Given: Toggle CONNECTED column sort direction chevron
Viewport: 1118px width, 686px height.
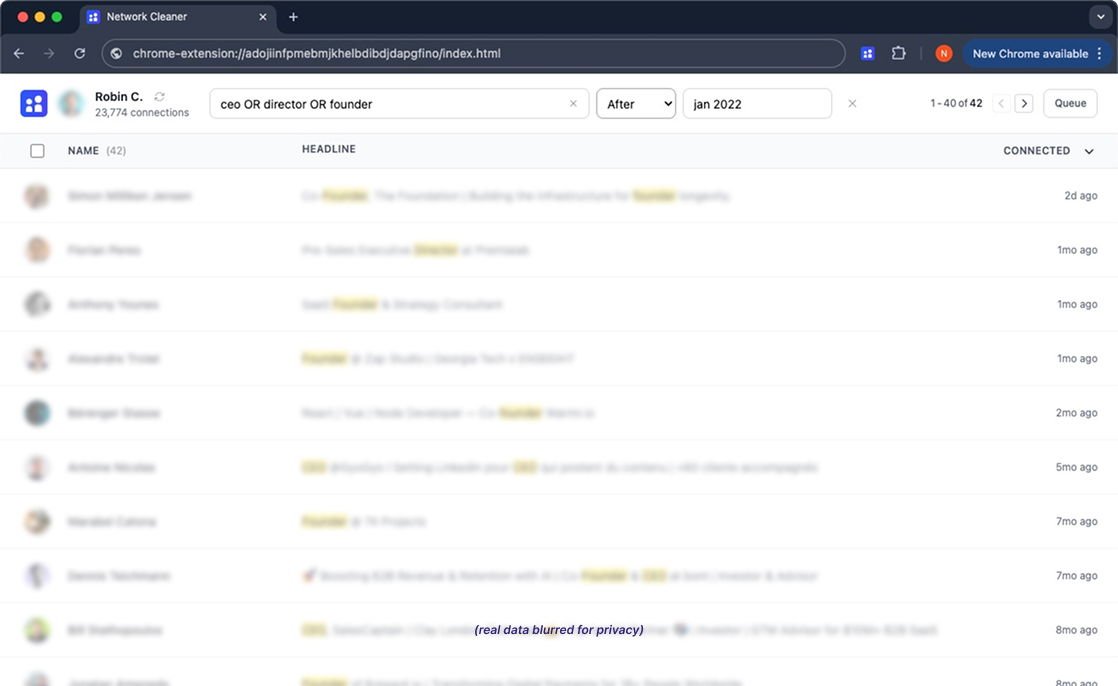Looking at the screenshot, I should (x=1088, y=150).
